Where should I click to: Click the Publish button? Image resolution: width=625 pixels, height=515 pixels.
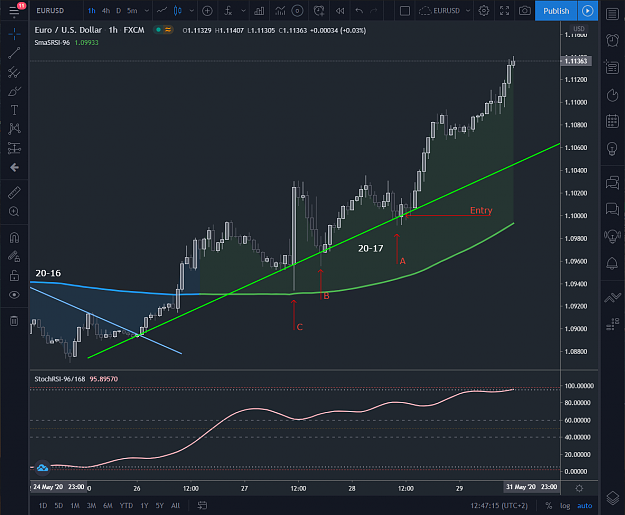pos(556,11)
